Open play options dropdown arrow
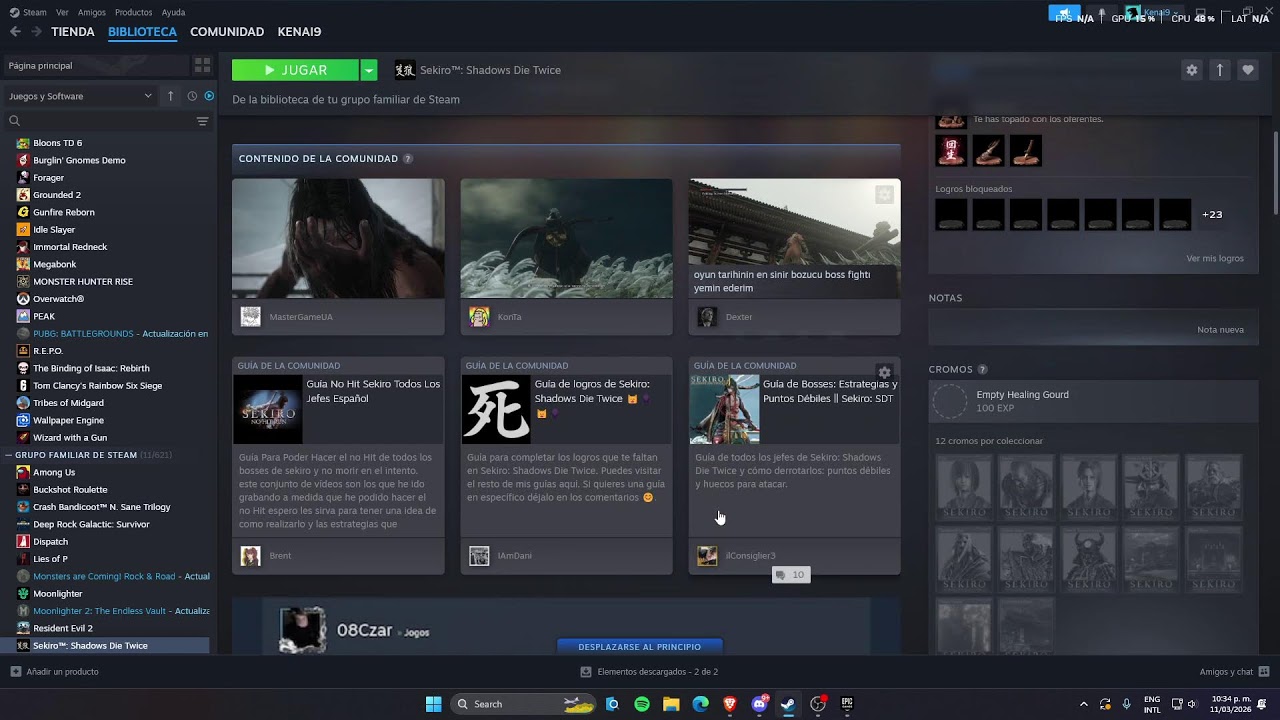Viewport: 1280px width, 720px height. tap(369, 70)
